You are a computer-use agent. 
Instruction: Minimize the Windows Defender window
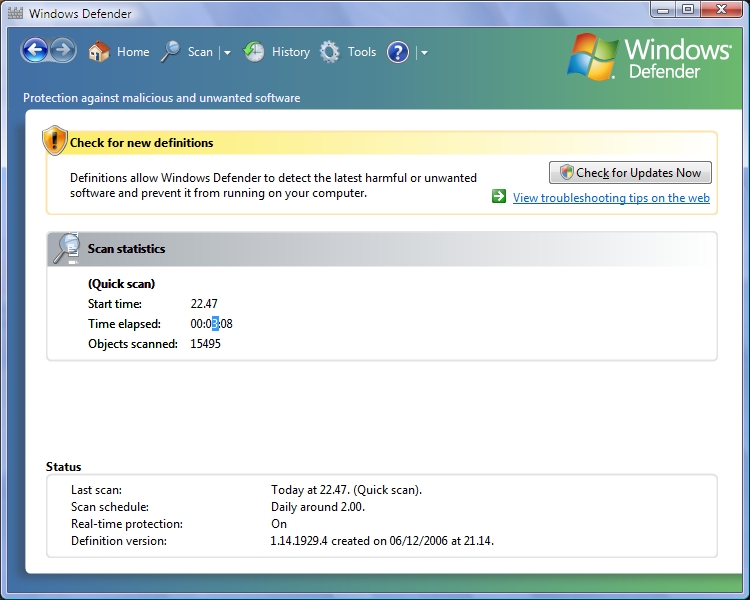(663, 10)
